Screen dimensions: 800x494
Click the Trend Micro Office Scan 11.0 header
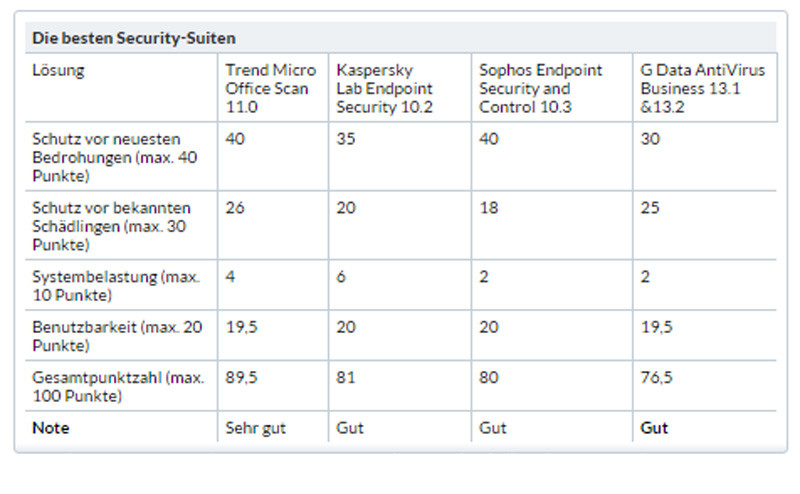point(270,88)
